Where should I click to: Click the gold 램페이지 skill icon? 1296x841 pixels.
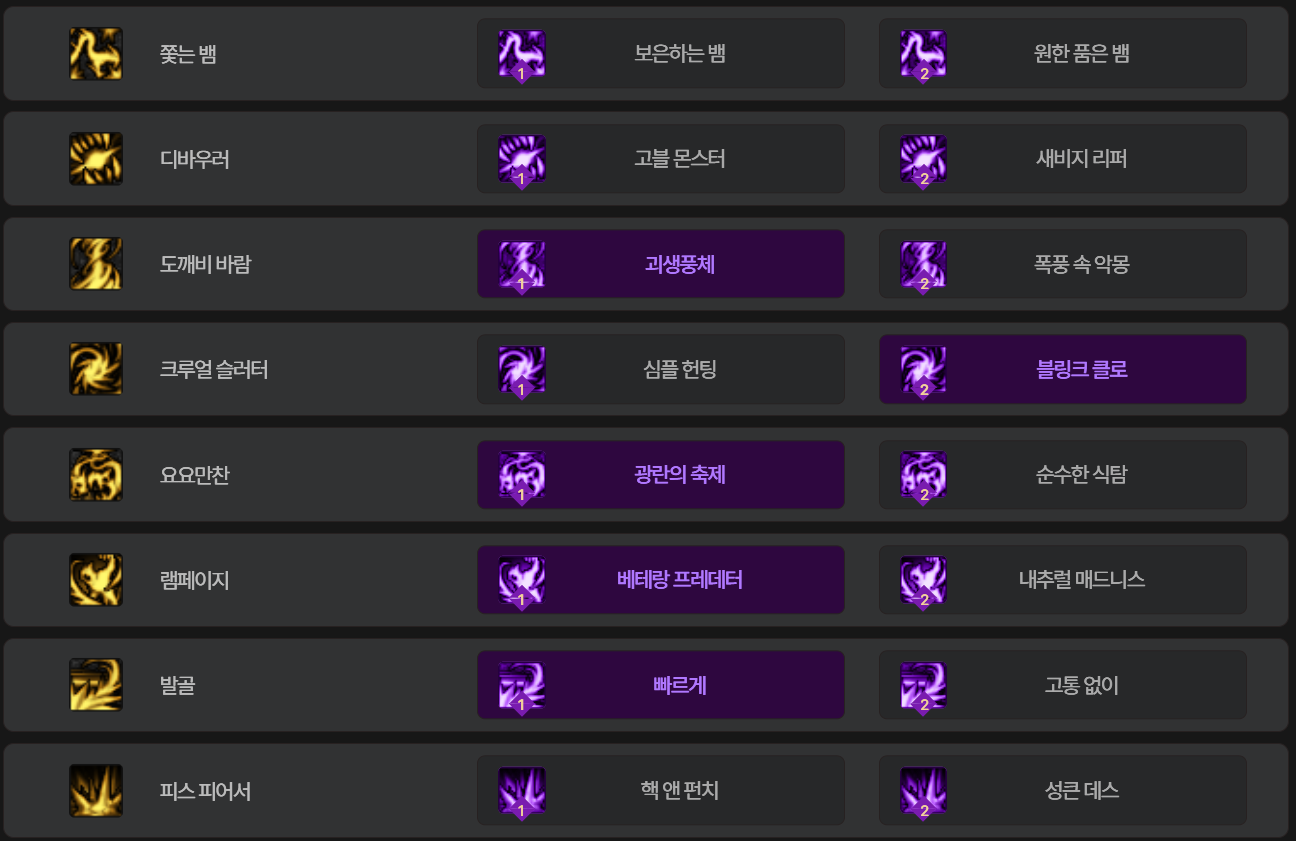[96, 580]
